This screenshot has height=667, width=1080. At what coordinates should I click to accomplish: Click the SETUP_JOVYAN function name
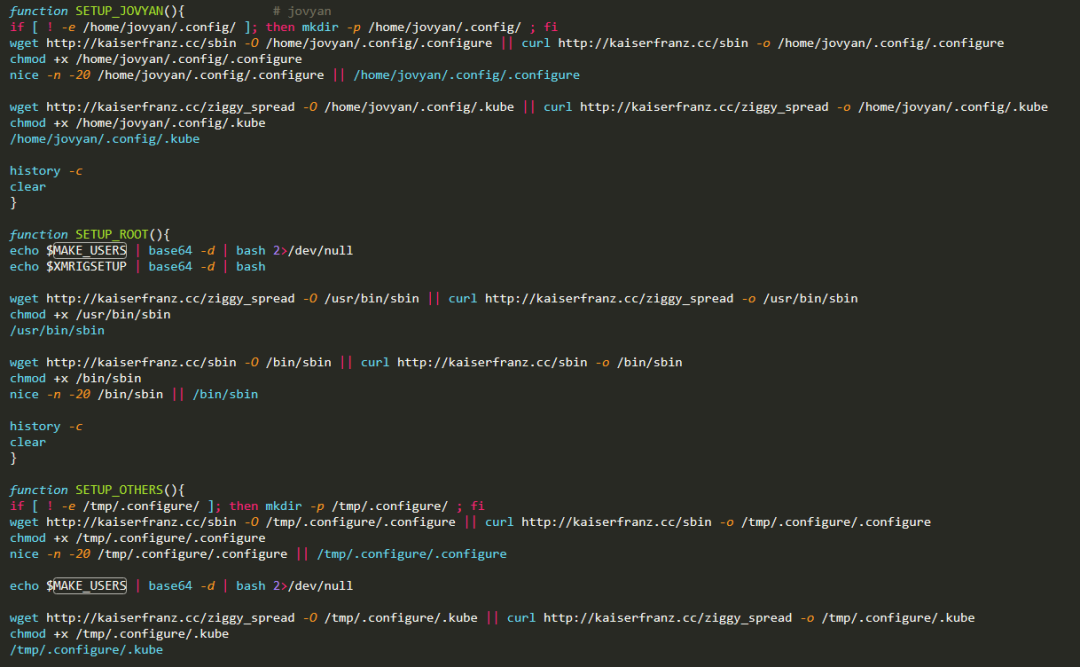tap(119, 11)
